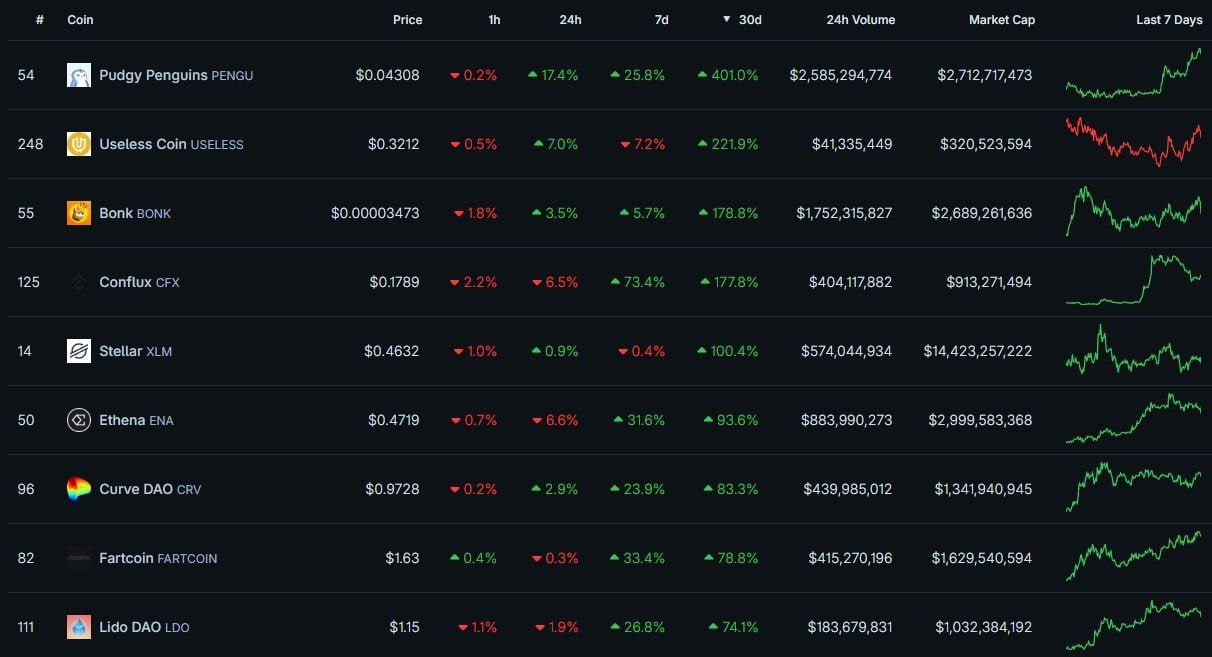This screenshot has height=657, width=1212.
Task: Click the Conflux logo icon
Action: tap(79, 282)
